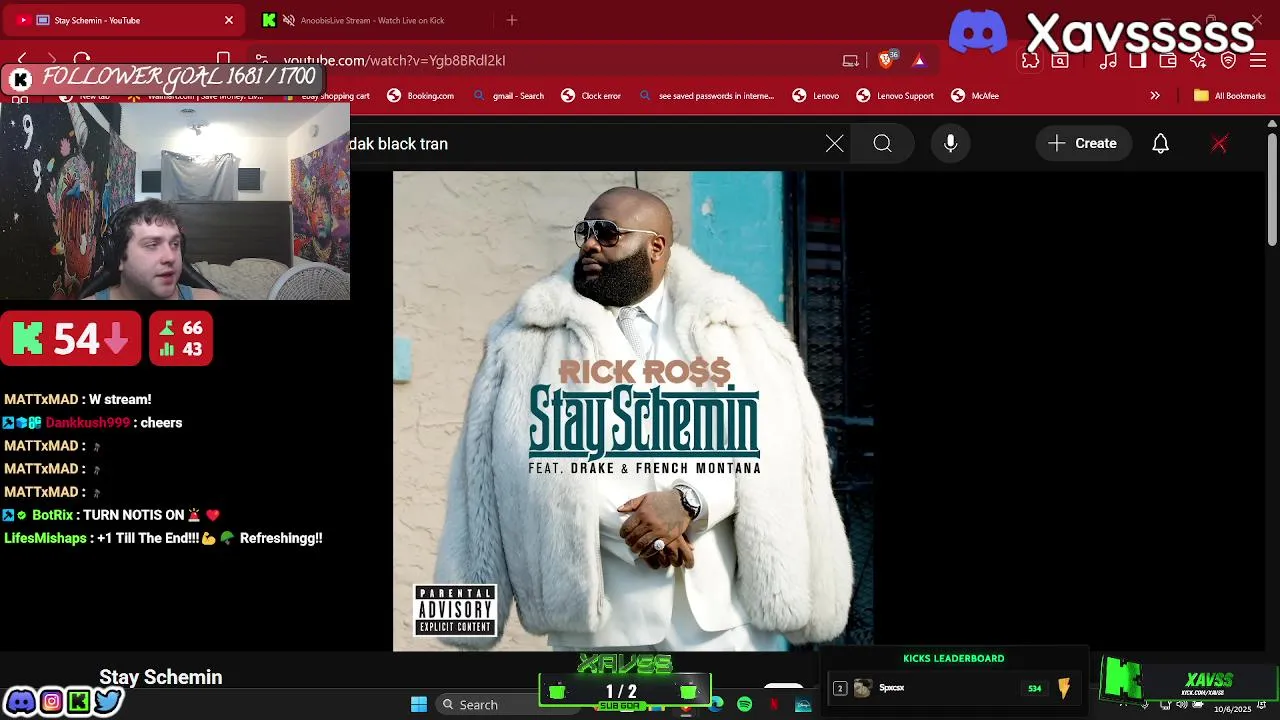The image size is (1280, 720).
Task: Open Brave Shields lion icon
Action: coord(886,60)
